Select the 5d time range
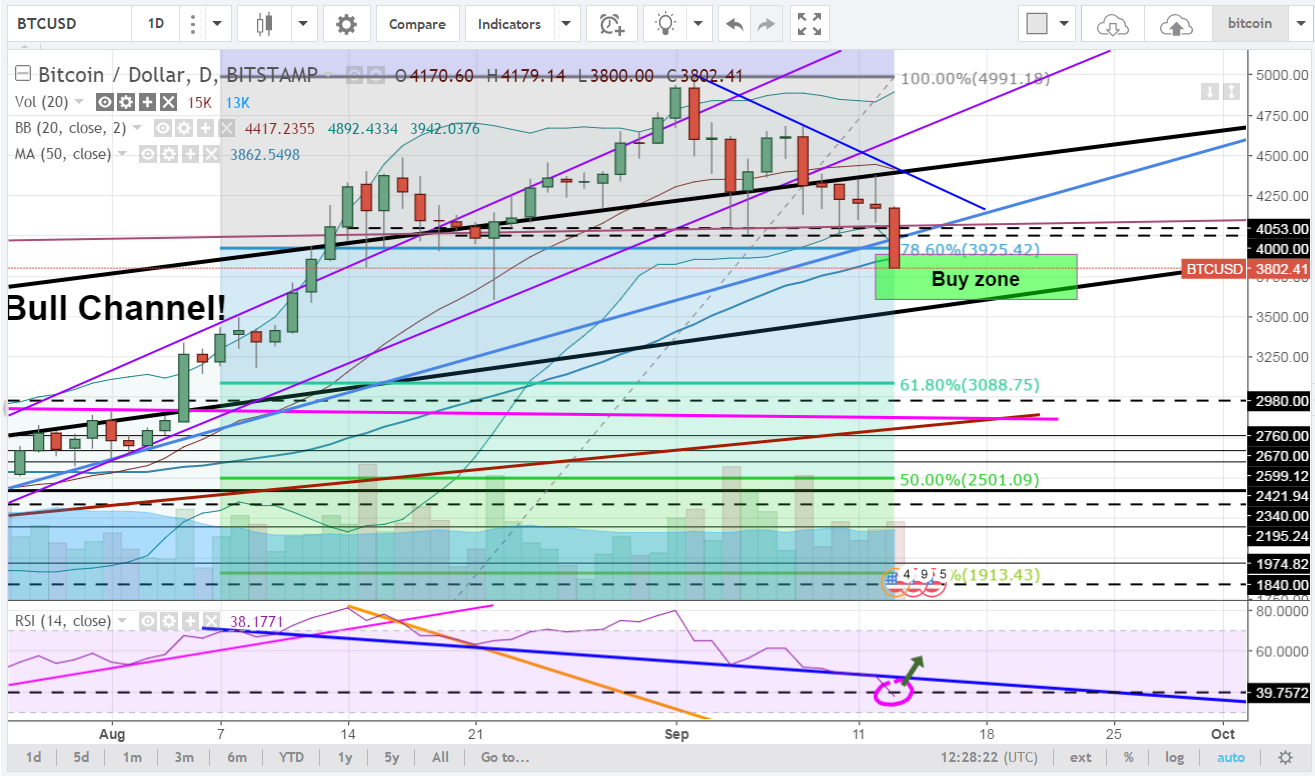1315x776 pixels. [x=82, y=757]
